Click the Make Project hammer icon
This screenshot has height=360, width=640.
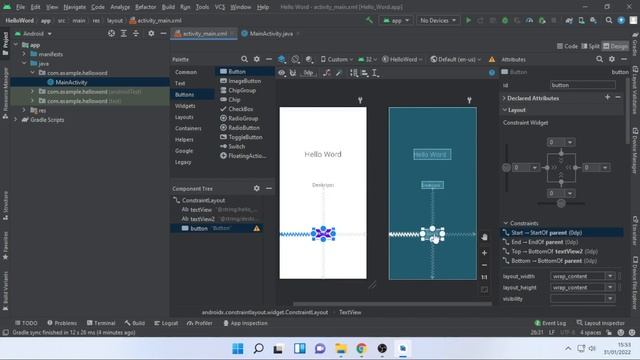(x=369, y=20)
